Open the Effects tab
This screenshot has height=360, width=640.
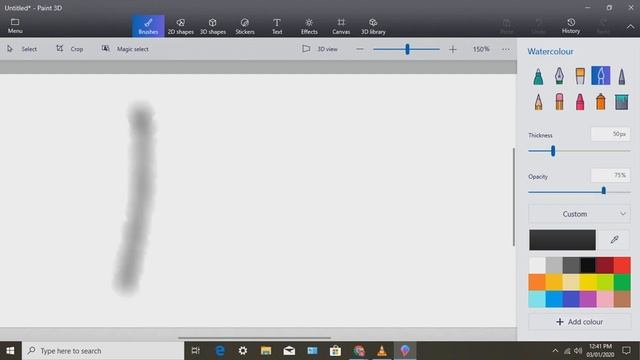coord(309,26)
